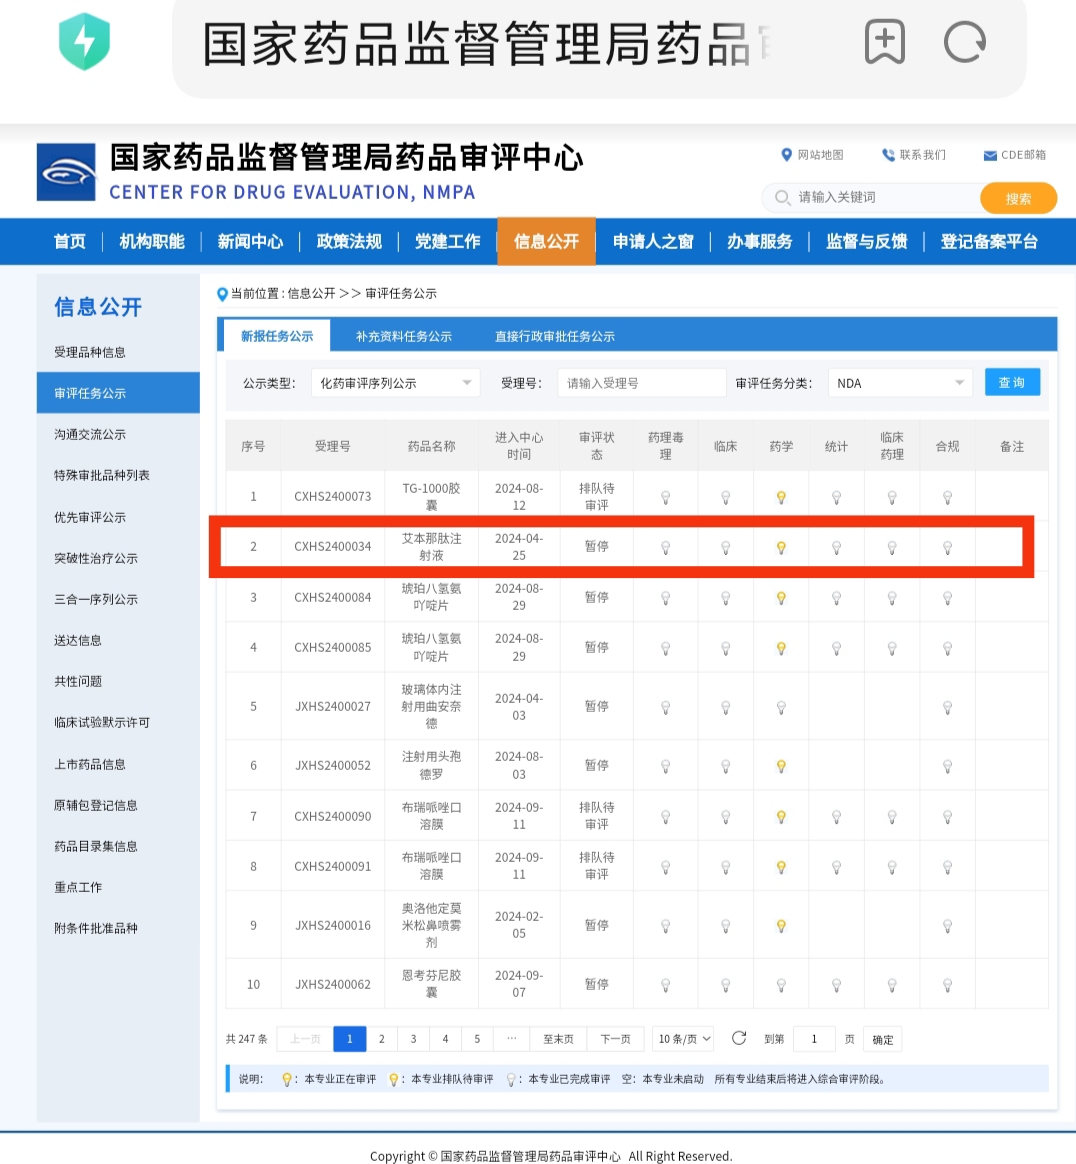The height and width of the screenshot is (1164, 1076).
Task: Open 办事服务 navigation item
Action: pos(760,241)
